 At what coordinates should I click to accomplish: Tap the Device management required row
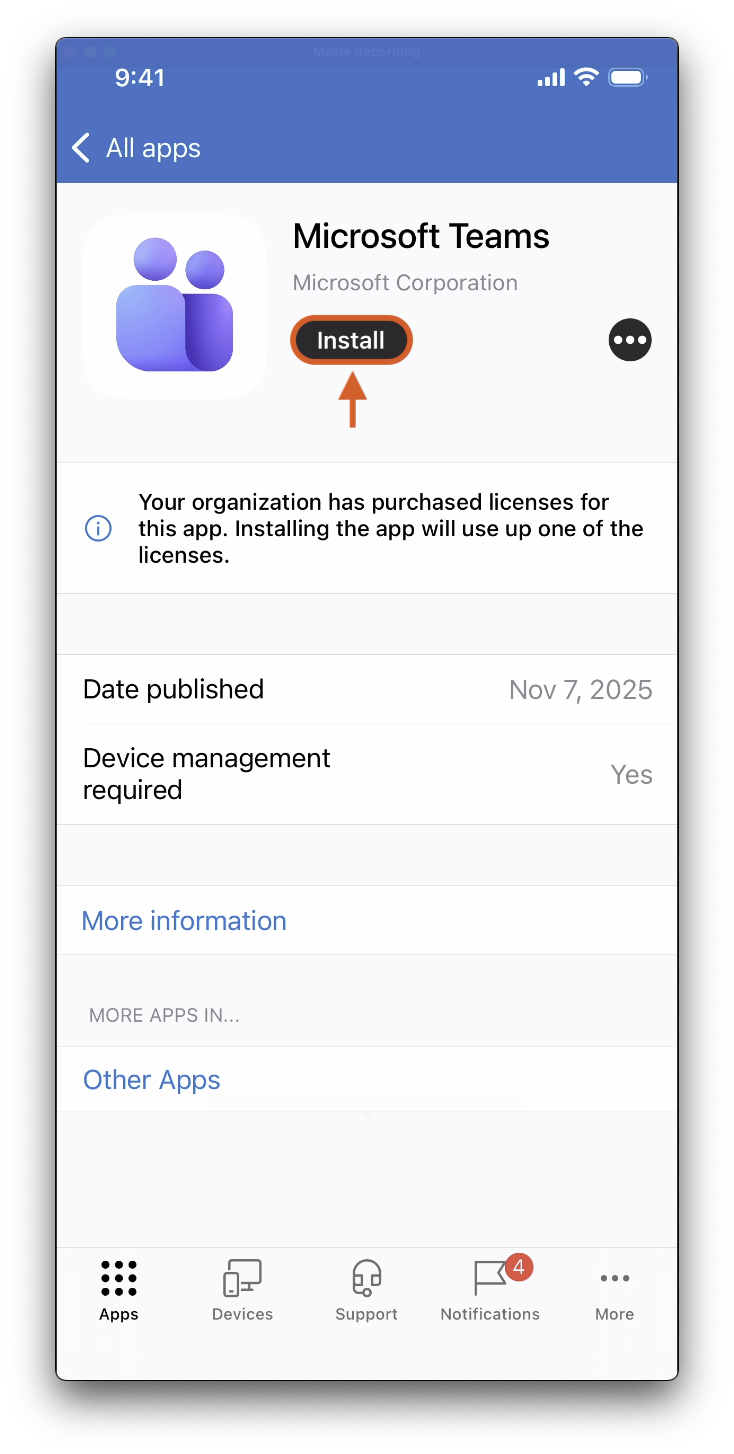pos(367,774)
